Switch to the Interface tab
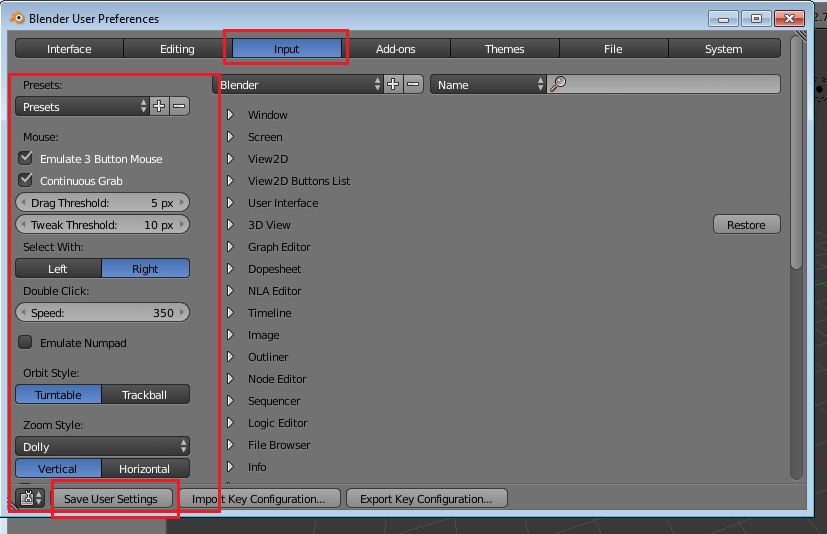The image size is (827, 534). point(69,49)
